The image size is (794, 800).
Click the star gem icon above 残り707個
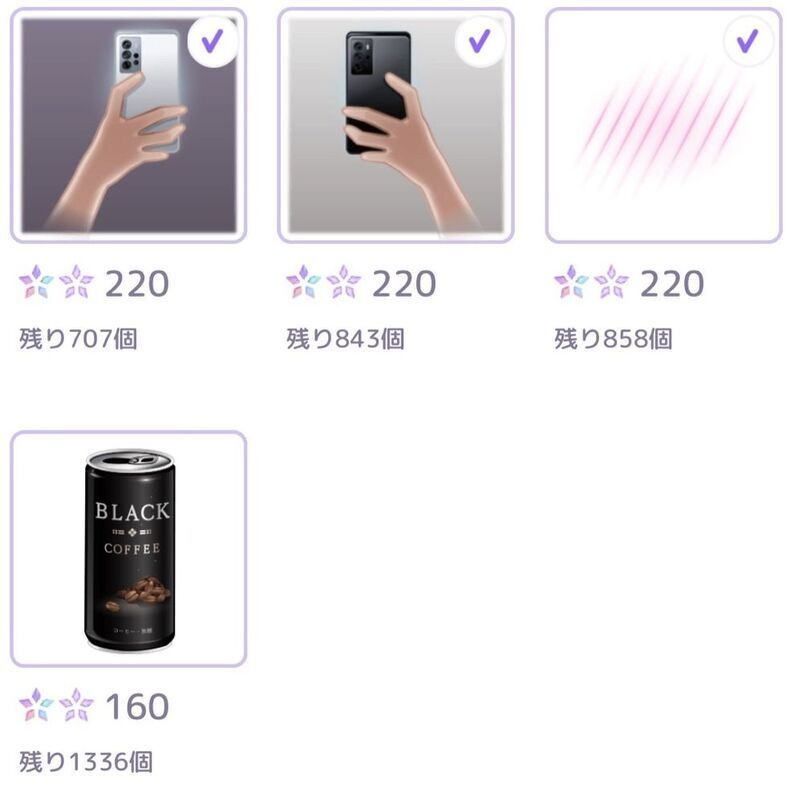tap(56, 283)
